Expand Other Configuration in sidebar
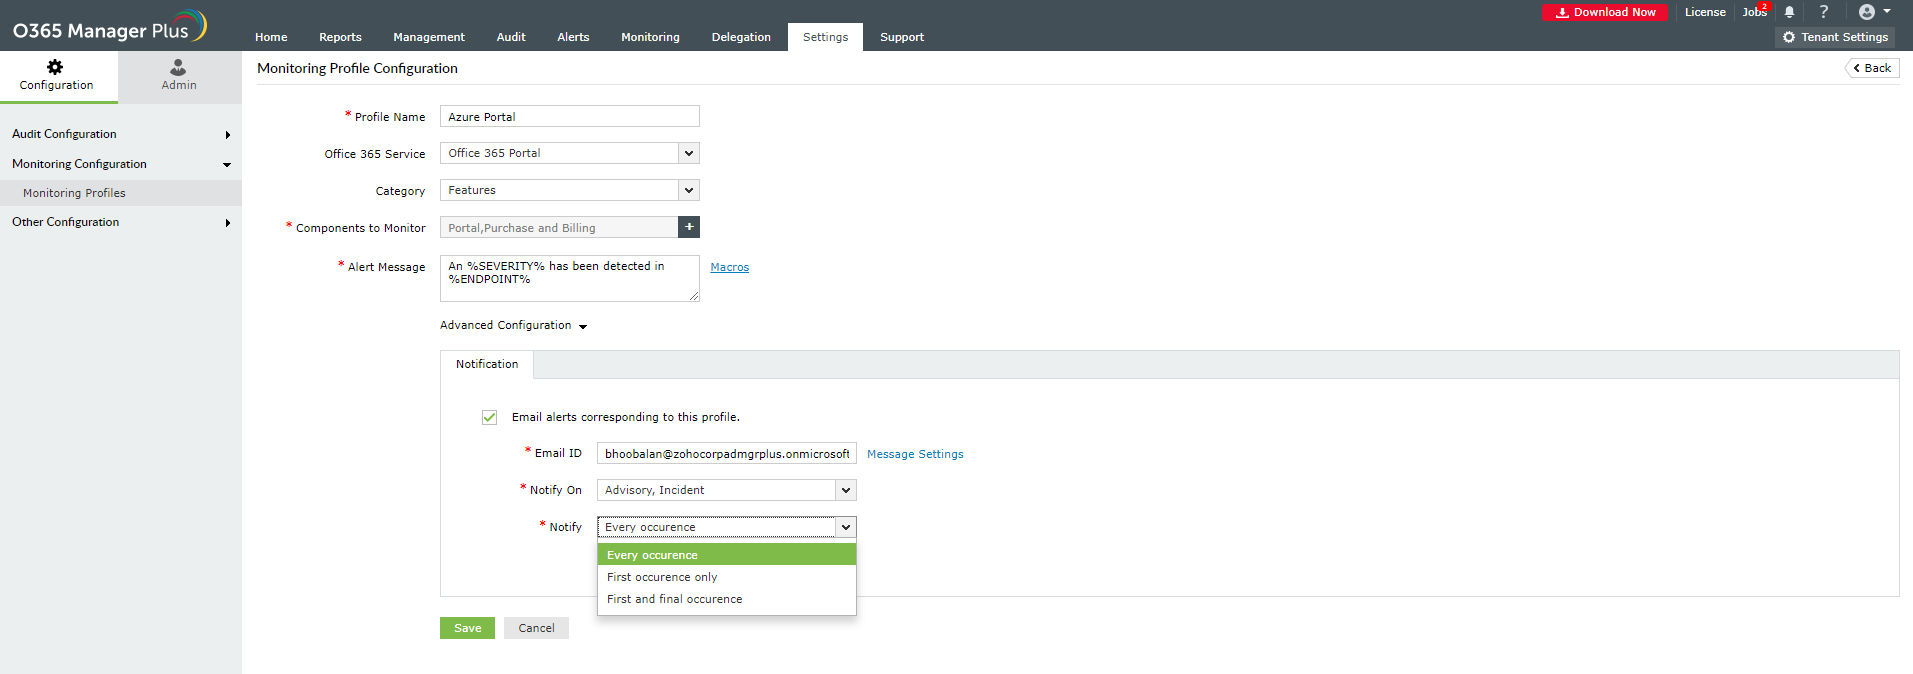Viewport: 1913px width, 674px height. coord(121,222)
